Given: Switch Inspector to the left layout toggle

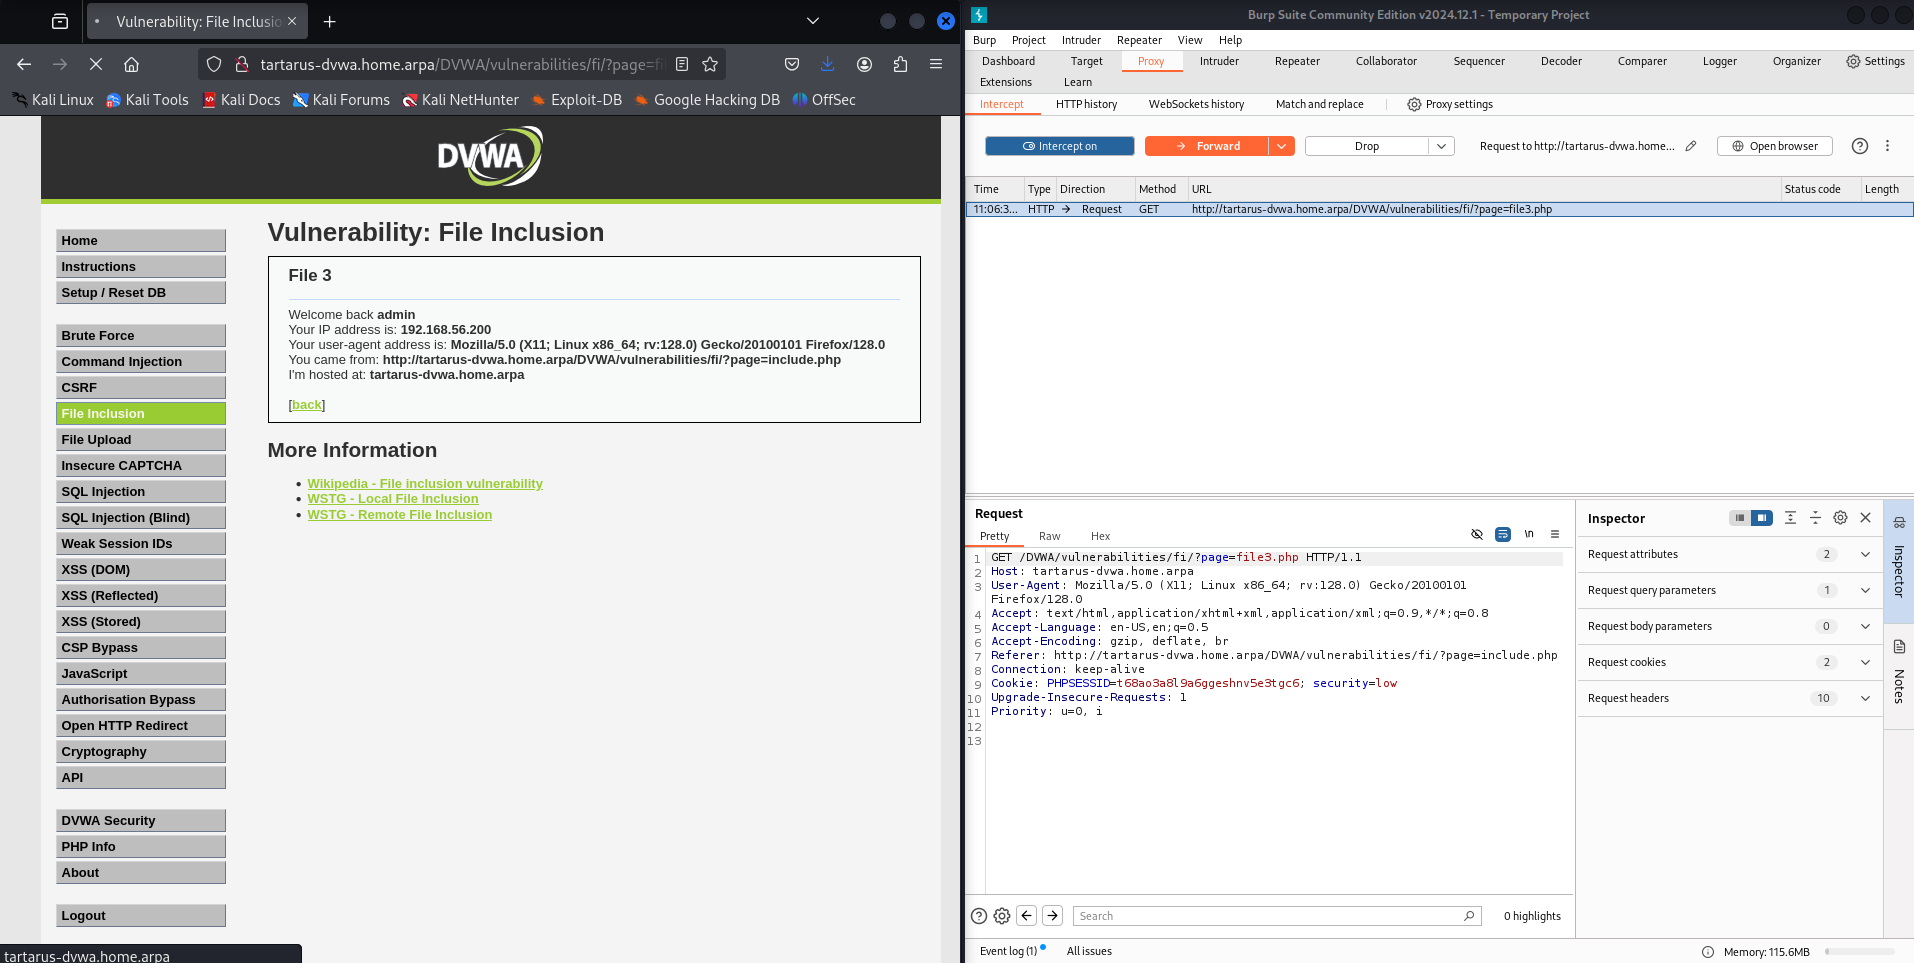Looking at the screenshot, I should pyautogui.click(x=1740, y=518).
